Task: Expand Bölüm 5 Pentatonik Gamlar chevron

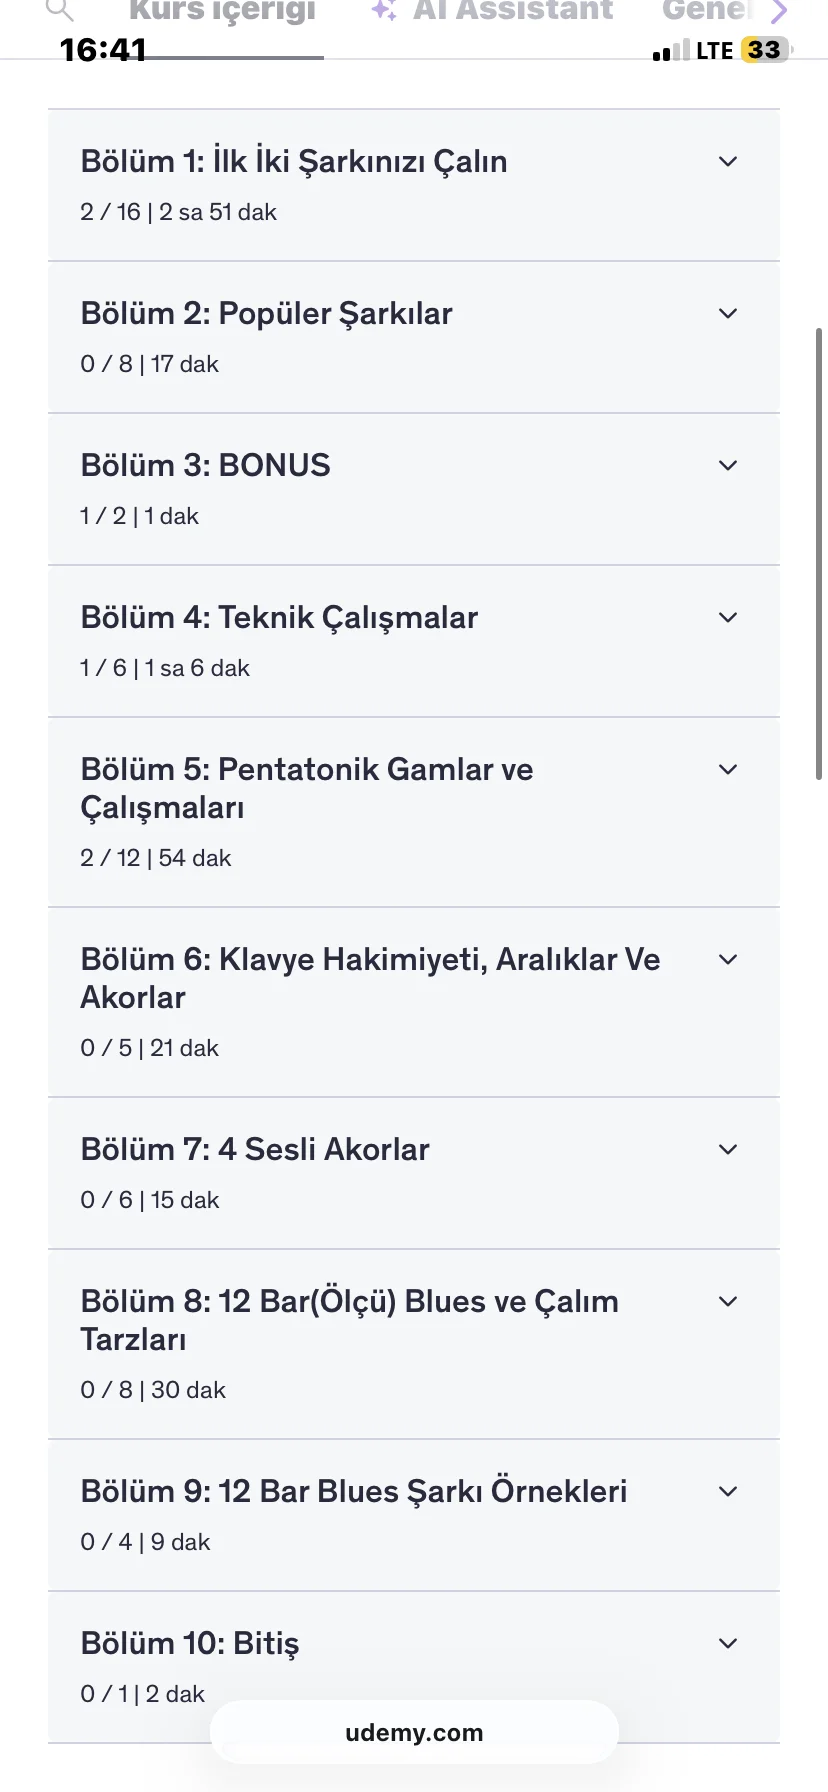Action: pos(728,770)
